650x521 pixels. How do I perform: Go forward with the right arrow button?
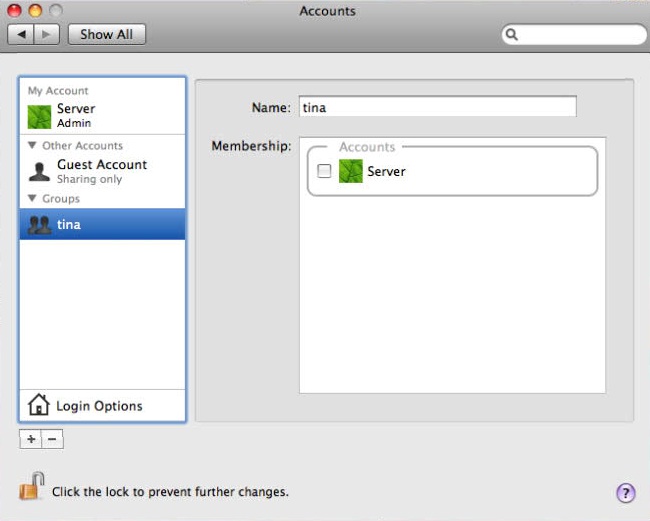point(46,34)
